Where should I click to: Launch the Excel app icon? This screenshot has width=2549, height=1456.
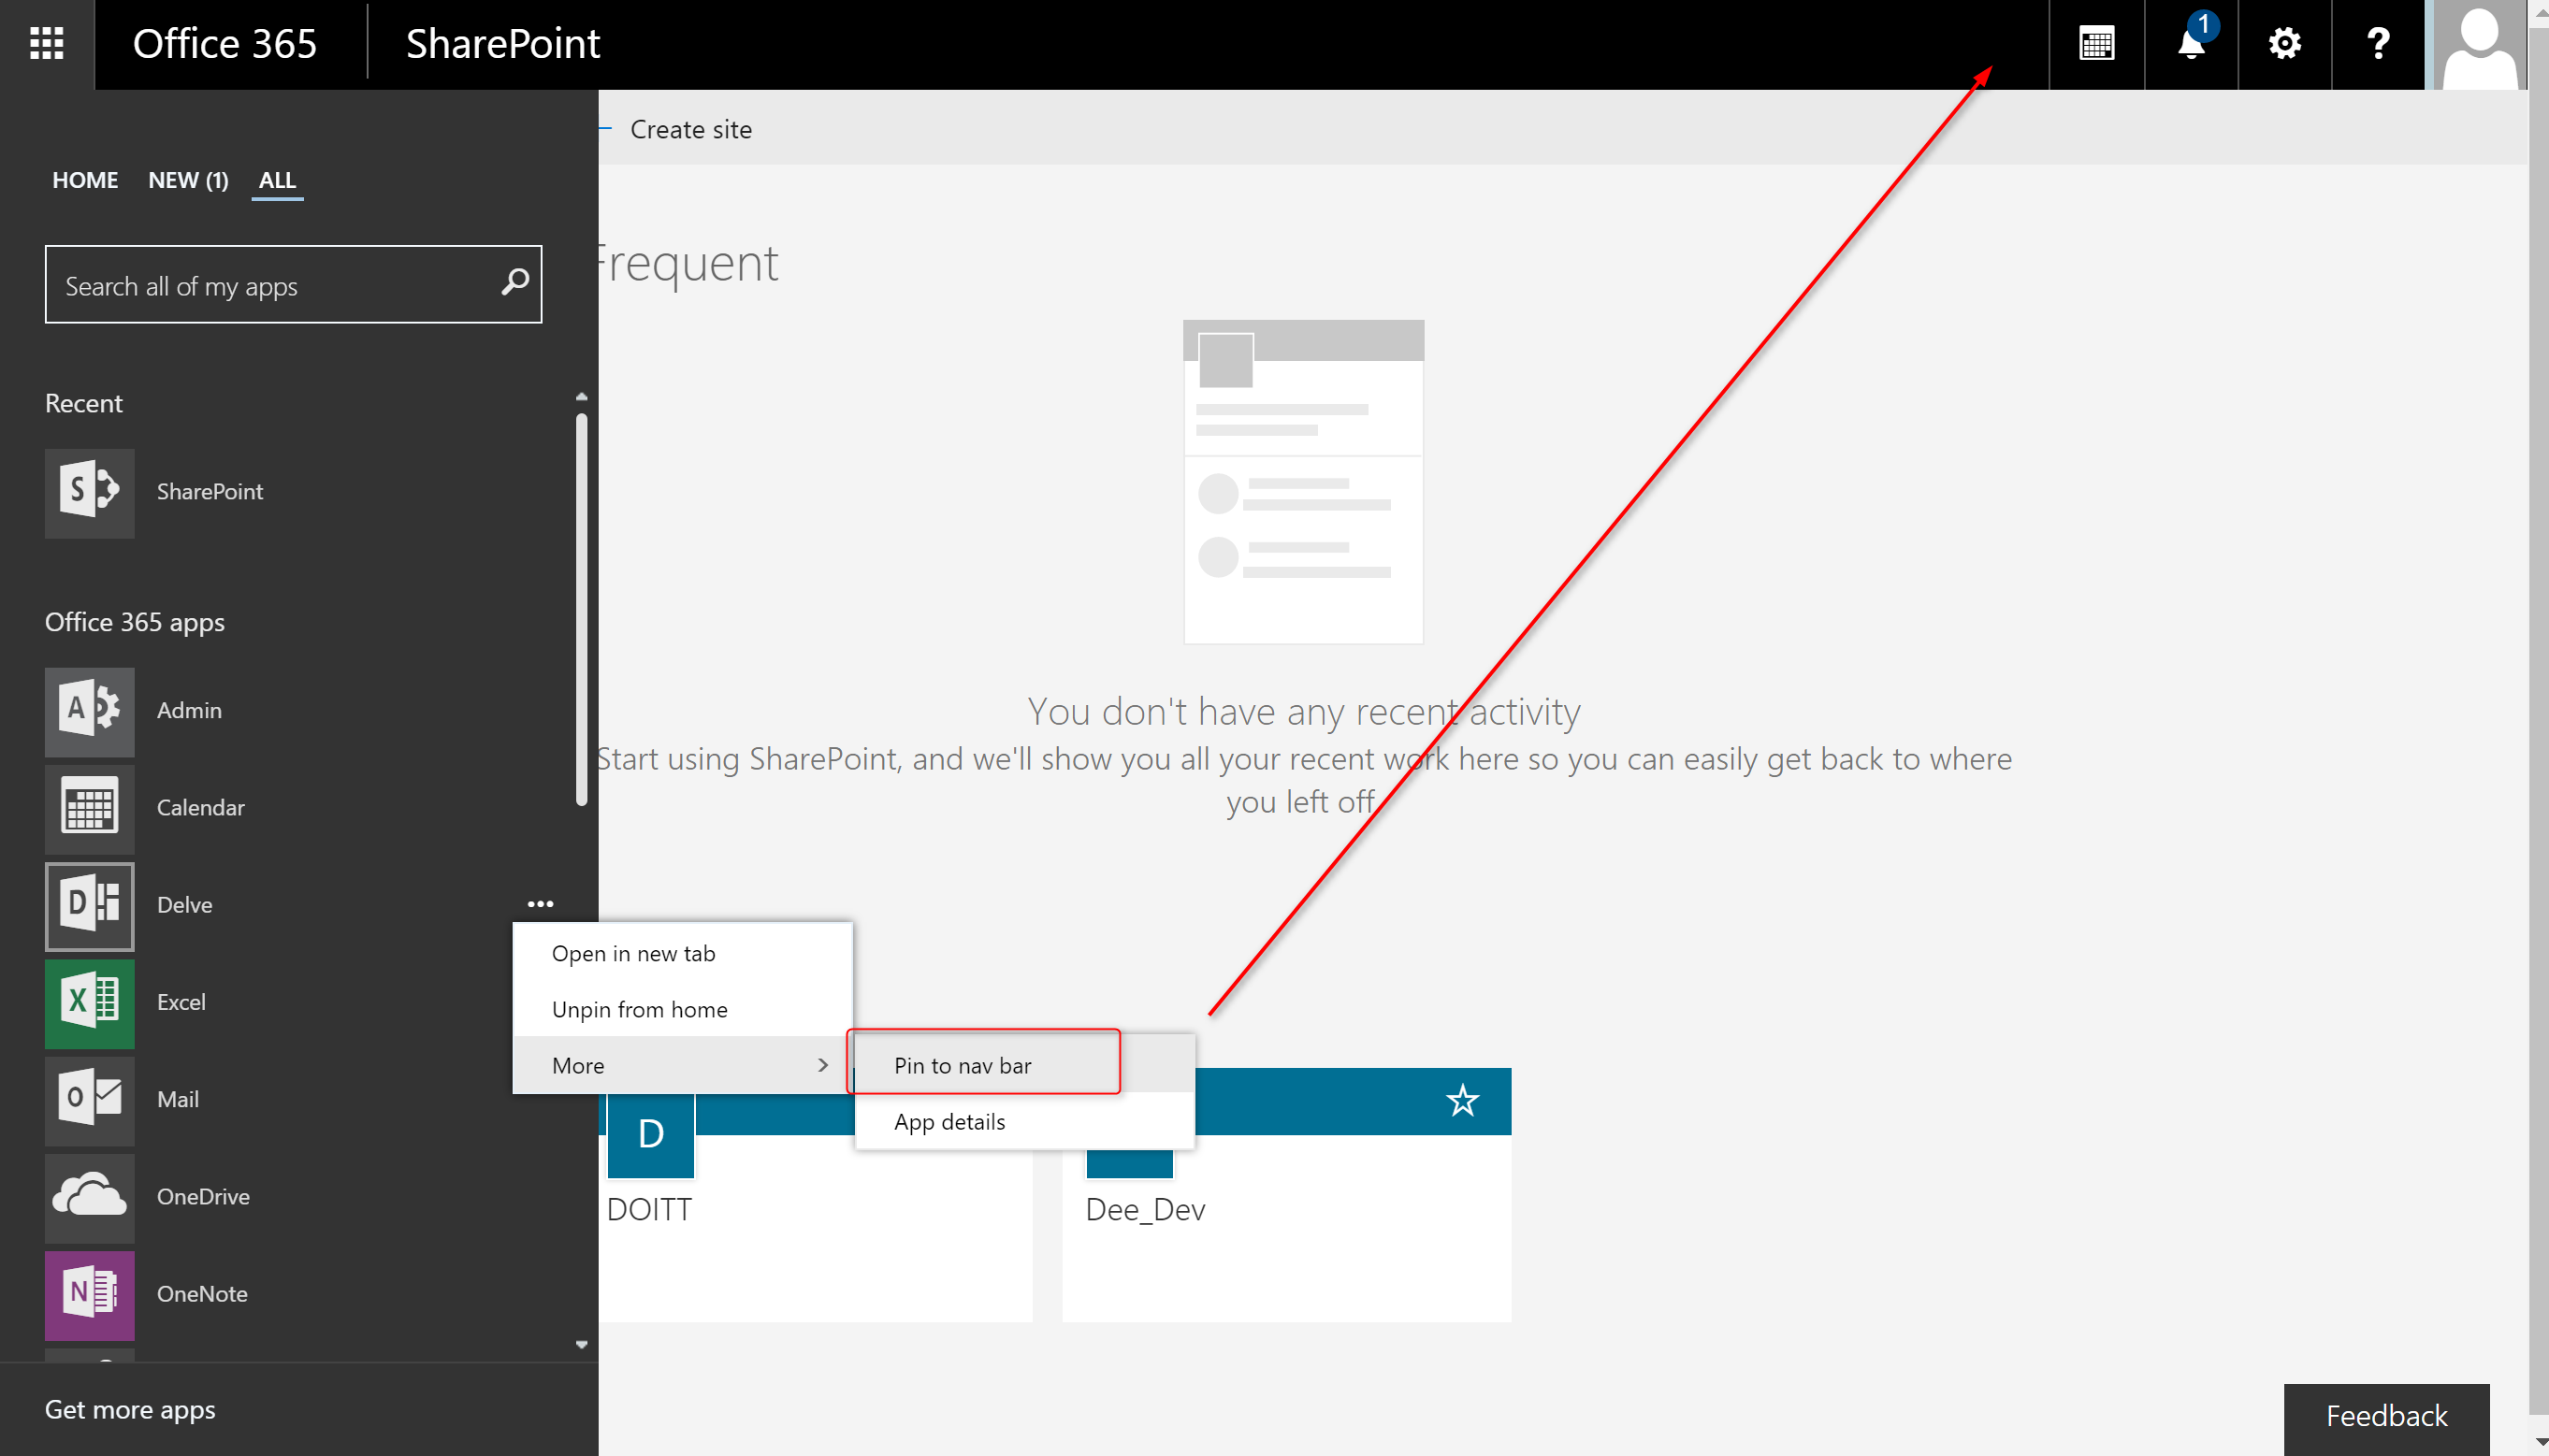89,1002
